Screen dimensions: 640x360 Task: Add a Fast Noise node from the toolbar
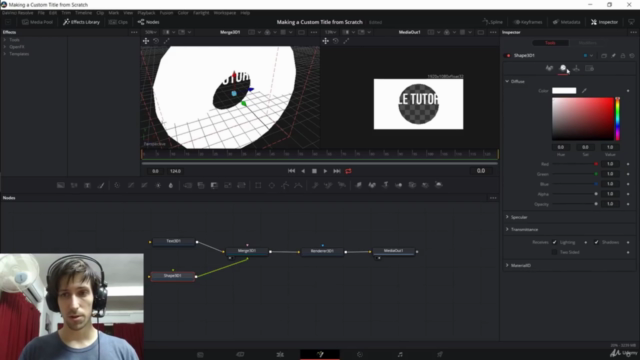coord(74,185)
